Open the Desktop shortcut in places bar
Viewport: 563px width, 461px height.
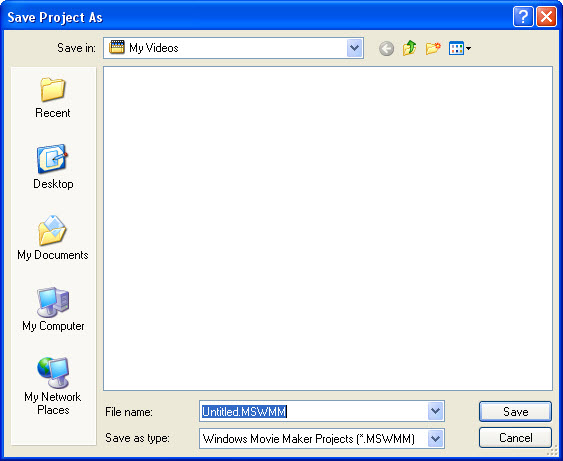53,167
